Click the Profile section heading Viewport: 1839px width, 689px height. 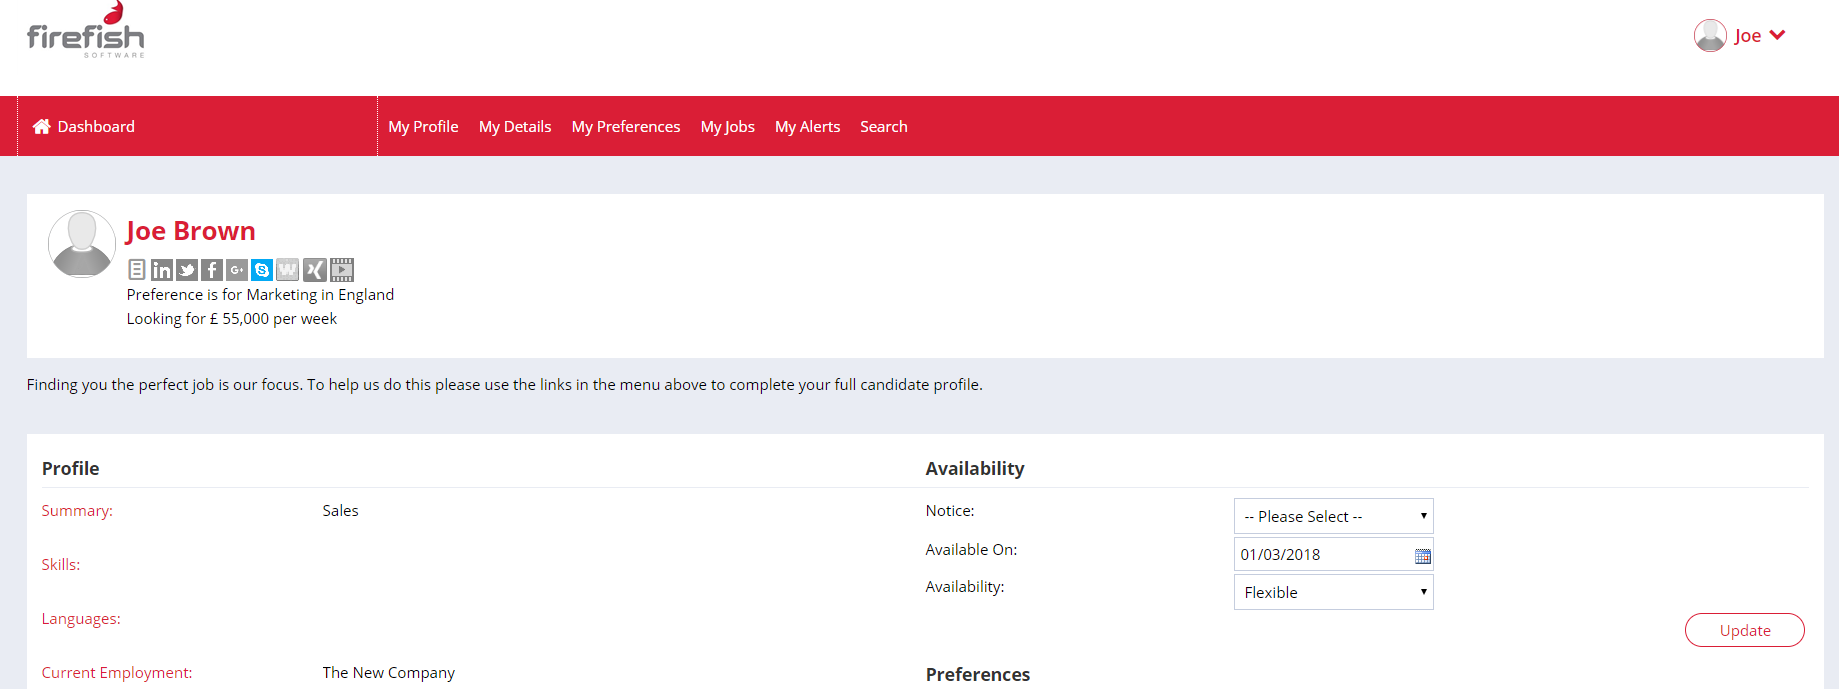point(70,469)
